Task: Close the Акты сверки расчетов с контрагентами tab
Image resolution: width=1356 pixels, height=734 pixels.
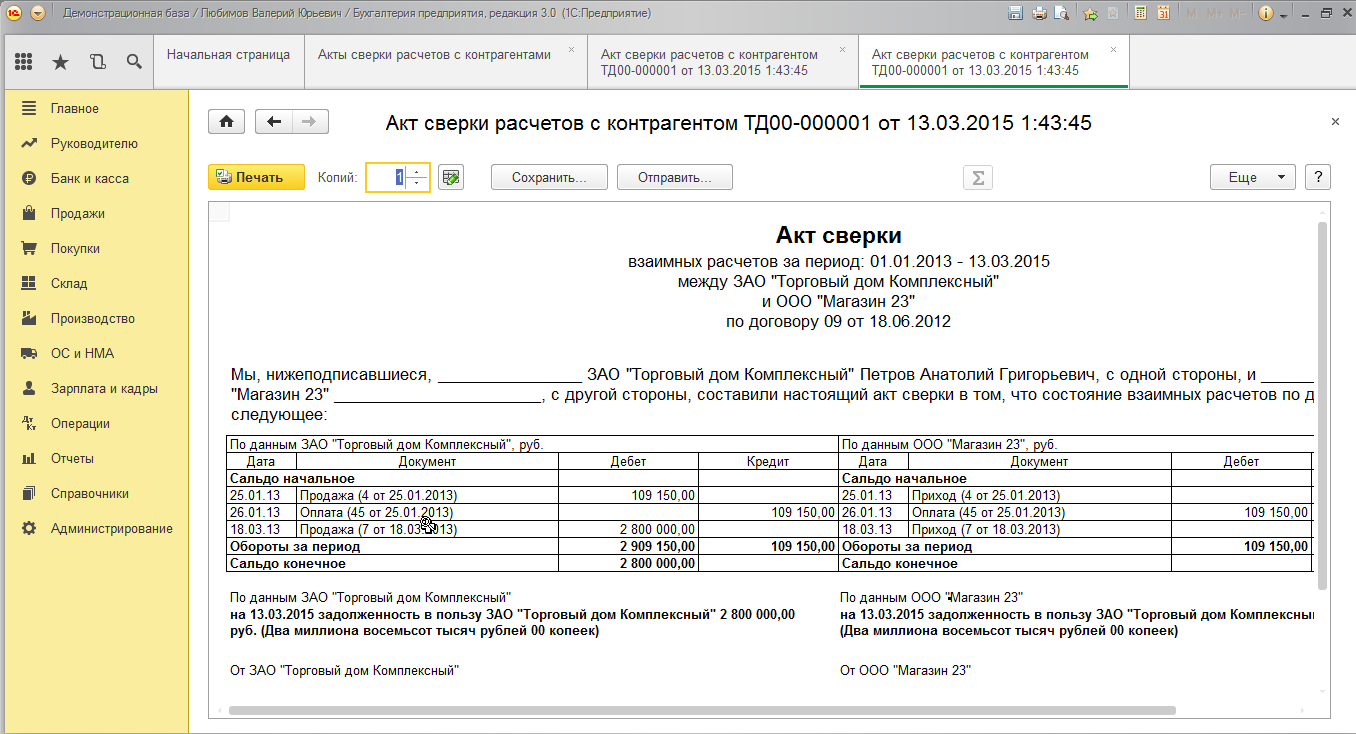Action: 571,49
